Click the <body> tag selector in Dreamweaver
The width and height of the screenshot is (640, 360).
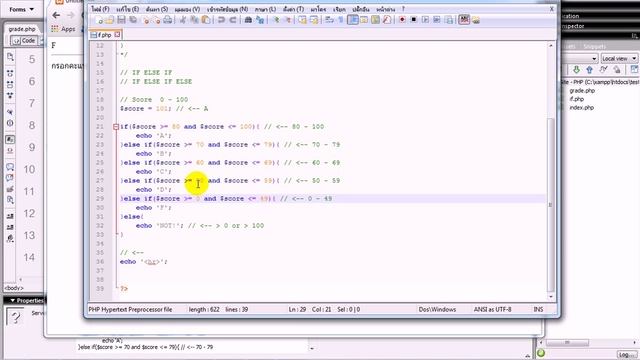[x=14, y=288]
